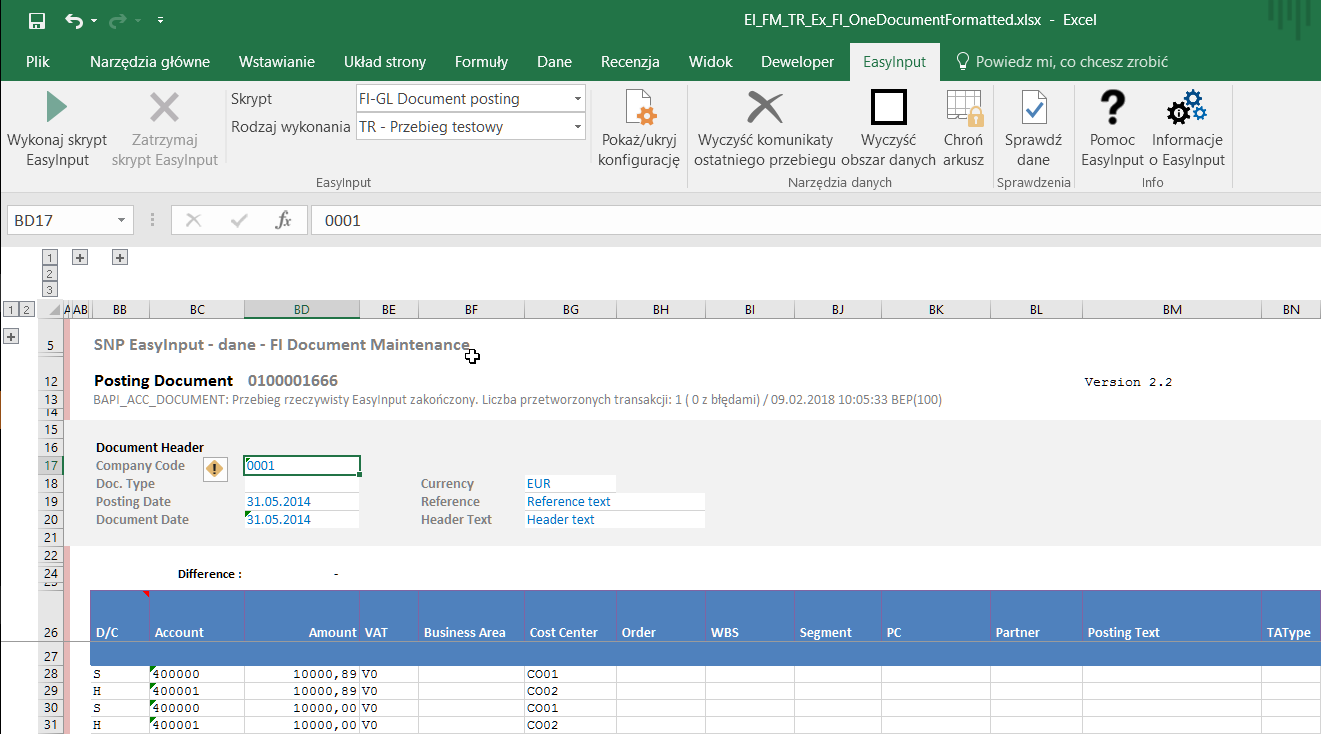Open the Skrypt dropdown showing FI-GL Document posting

click(577, 98)
